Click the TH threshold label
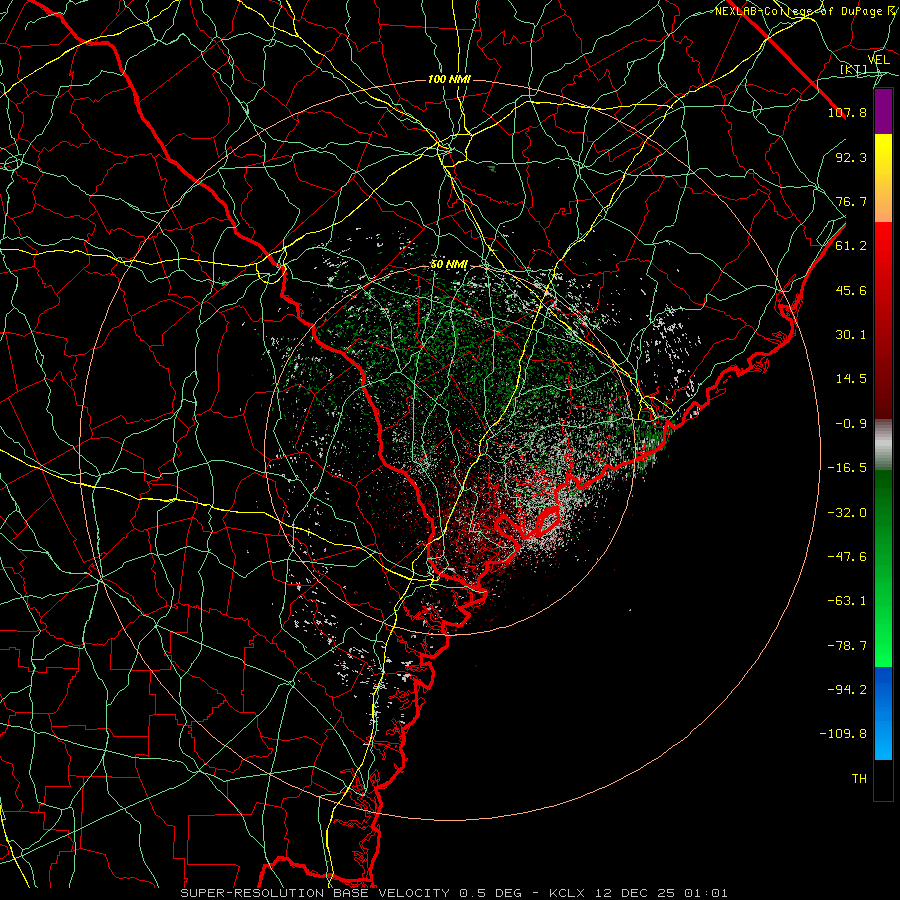The image size is (900, 900). pyautogui.click(x=859, y=779)
